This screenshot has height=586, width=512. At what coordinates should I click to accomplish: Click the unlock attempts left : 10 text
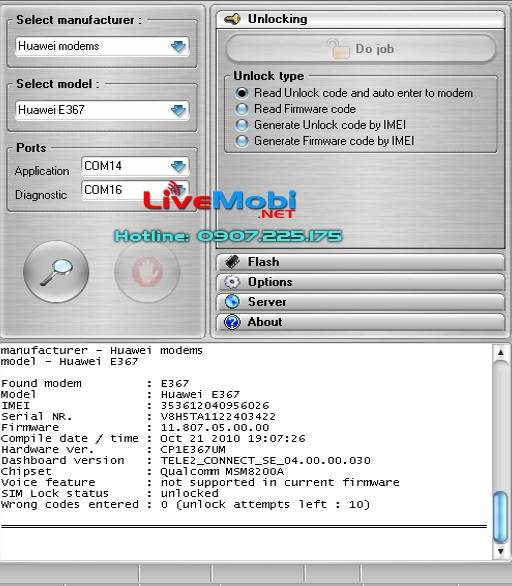[273, 505]
